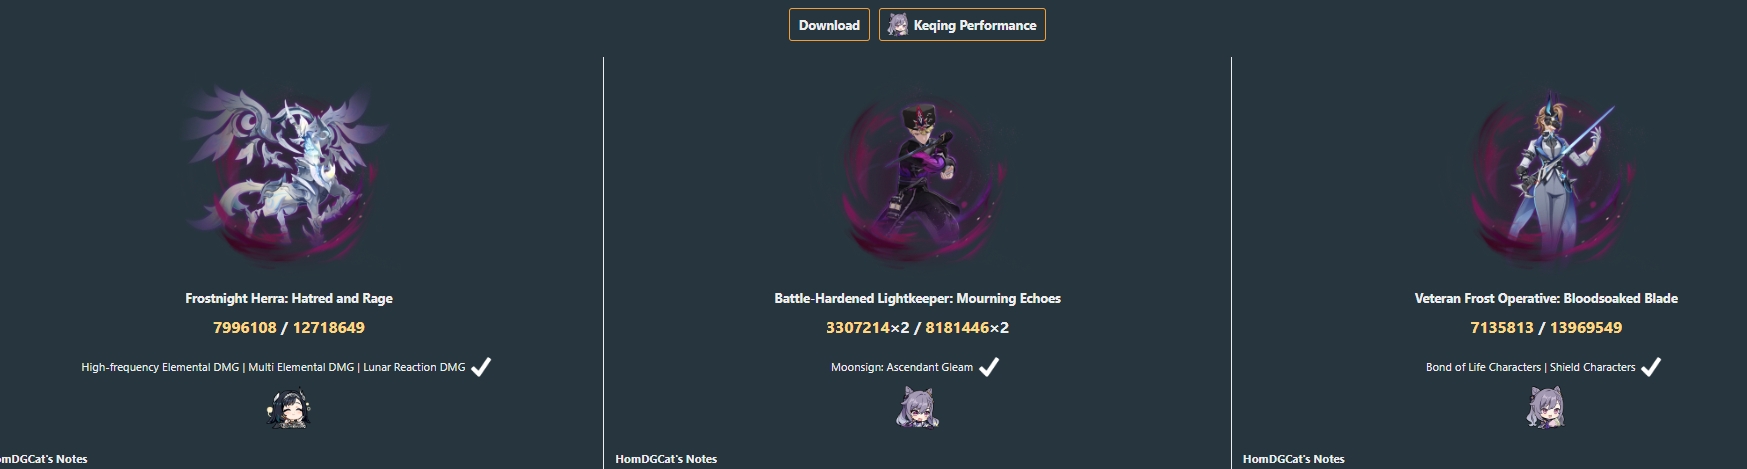The width and height of the screenshot is (1747, 469).
Task: Click the Multi Elemental DMG tag
Action: coord(301,367)
